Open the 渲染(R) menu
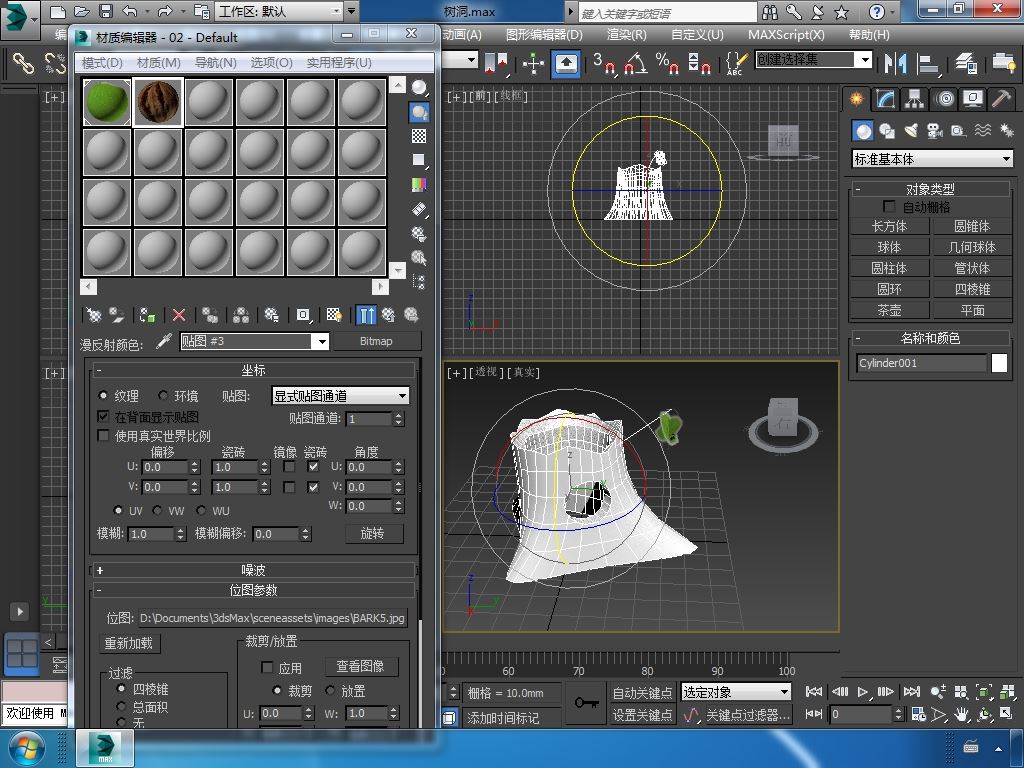The width and height of the screenshot is (1024, 768). pos(626,35)
